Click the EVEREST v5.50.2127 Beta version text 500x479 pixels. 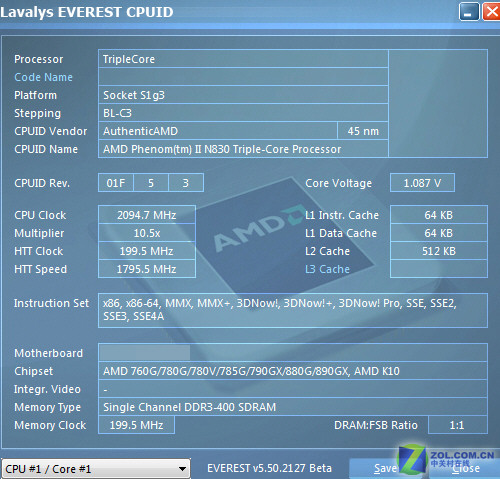click(x=269, y=468)
